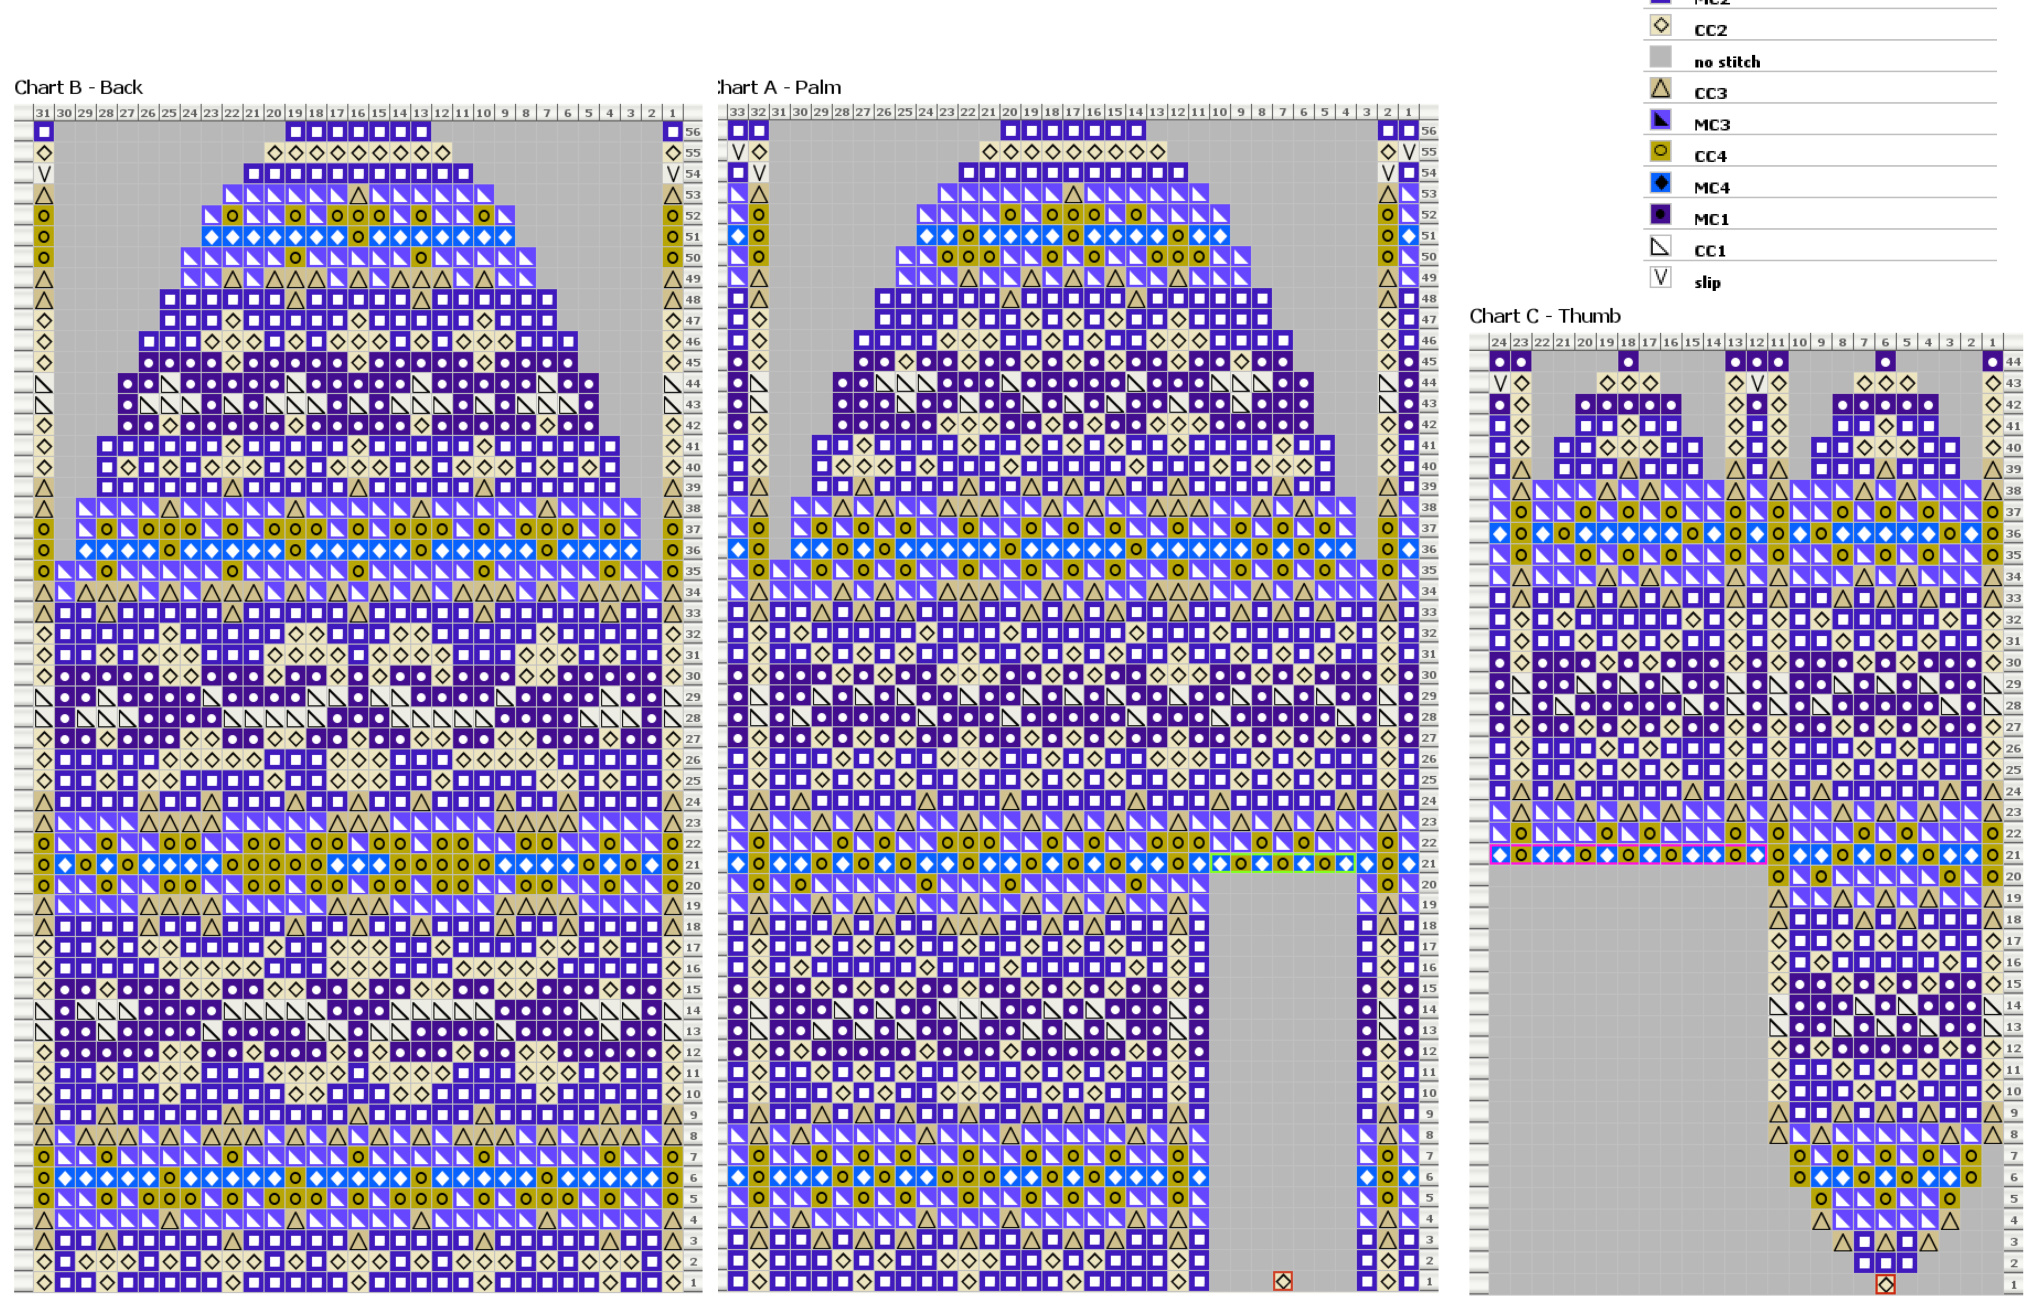Screen dimensions: 2037x1311
Task: Click the 'Chart C - Thumb' title
Action: (1545, 316)
